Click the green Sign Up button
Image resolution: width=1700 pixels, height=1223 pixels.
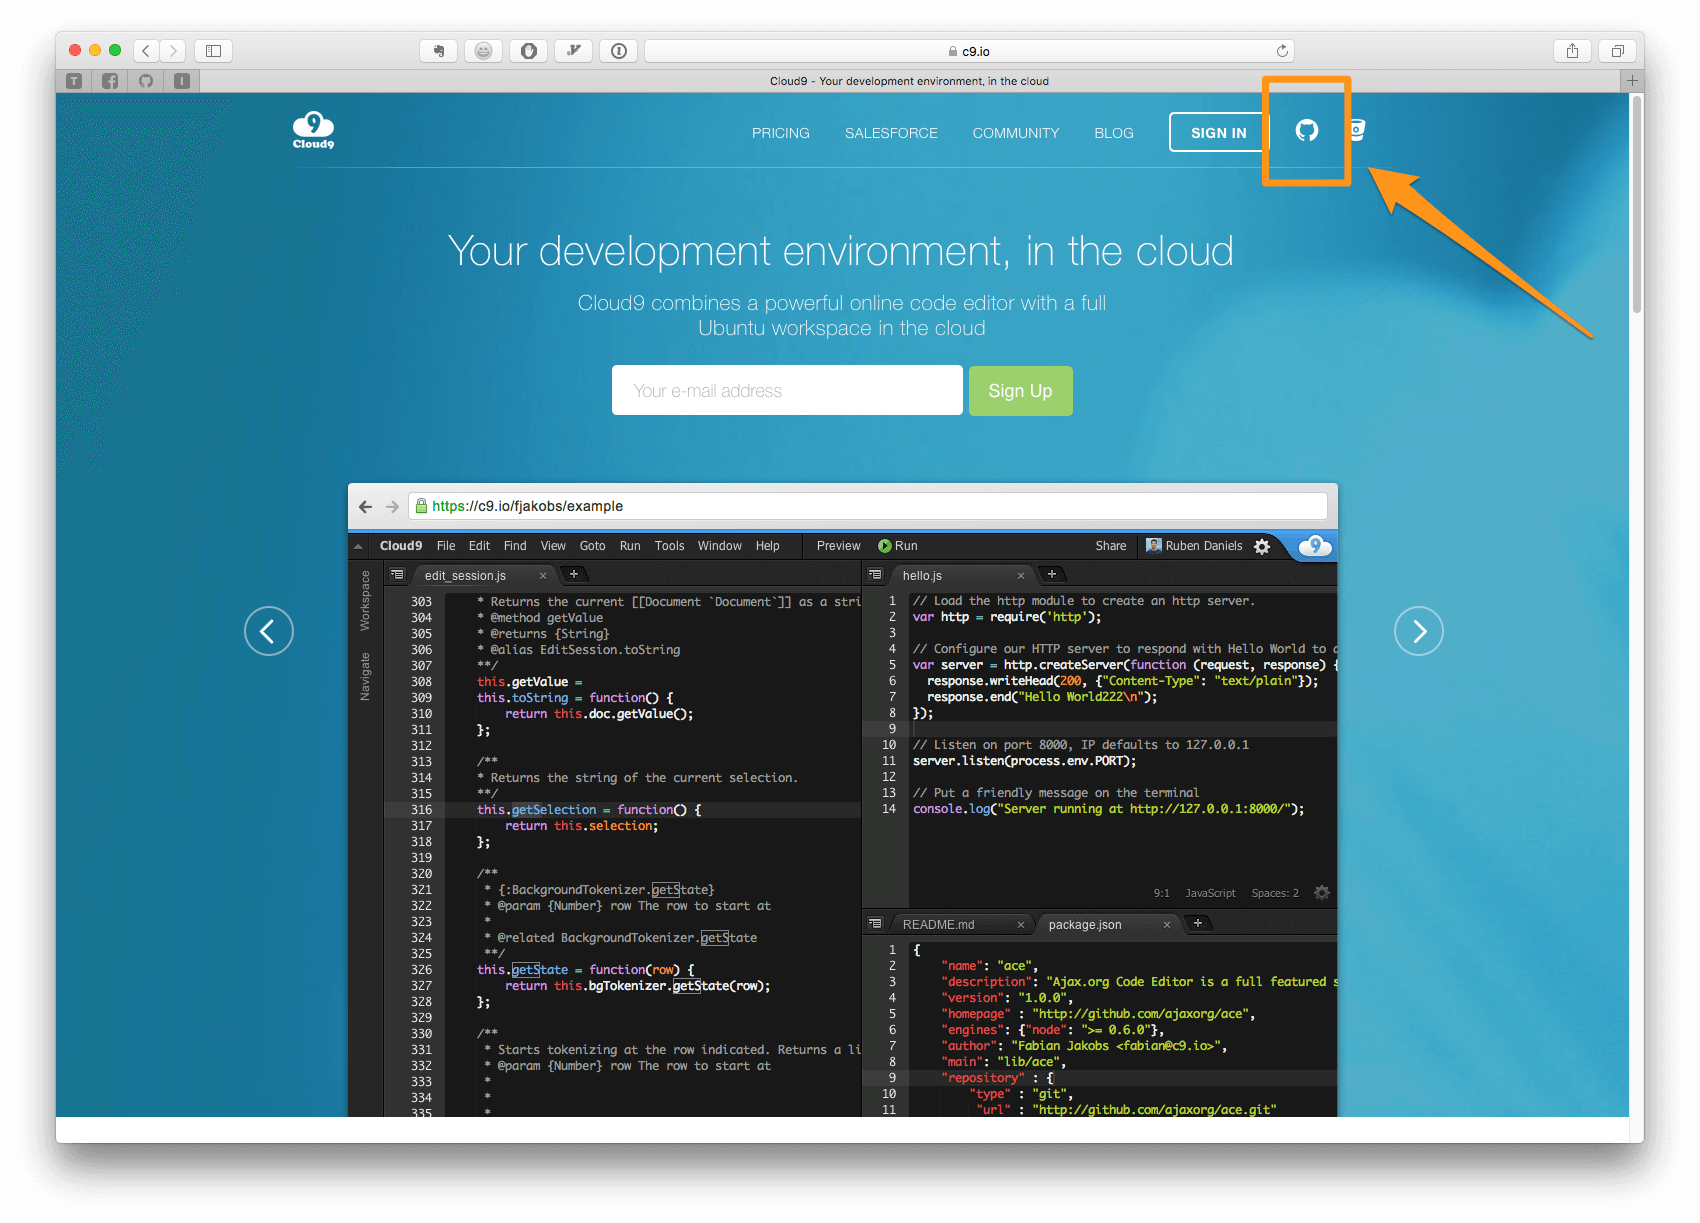click(1020, 390)
